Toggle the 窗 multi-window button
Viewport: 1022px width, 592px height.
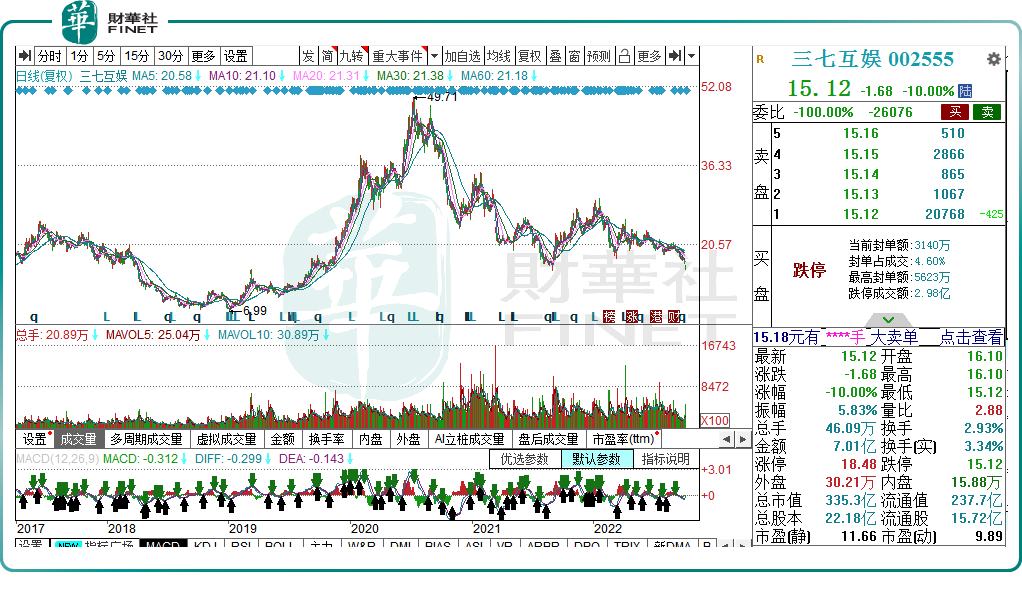pyautogui.click(x=574, y=56)
